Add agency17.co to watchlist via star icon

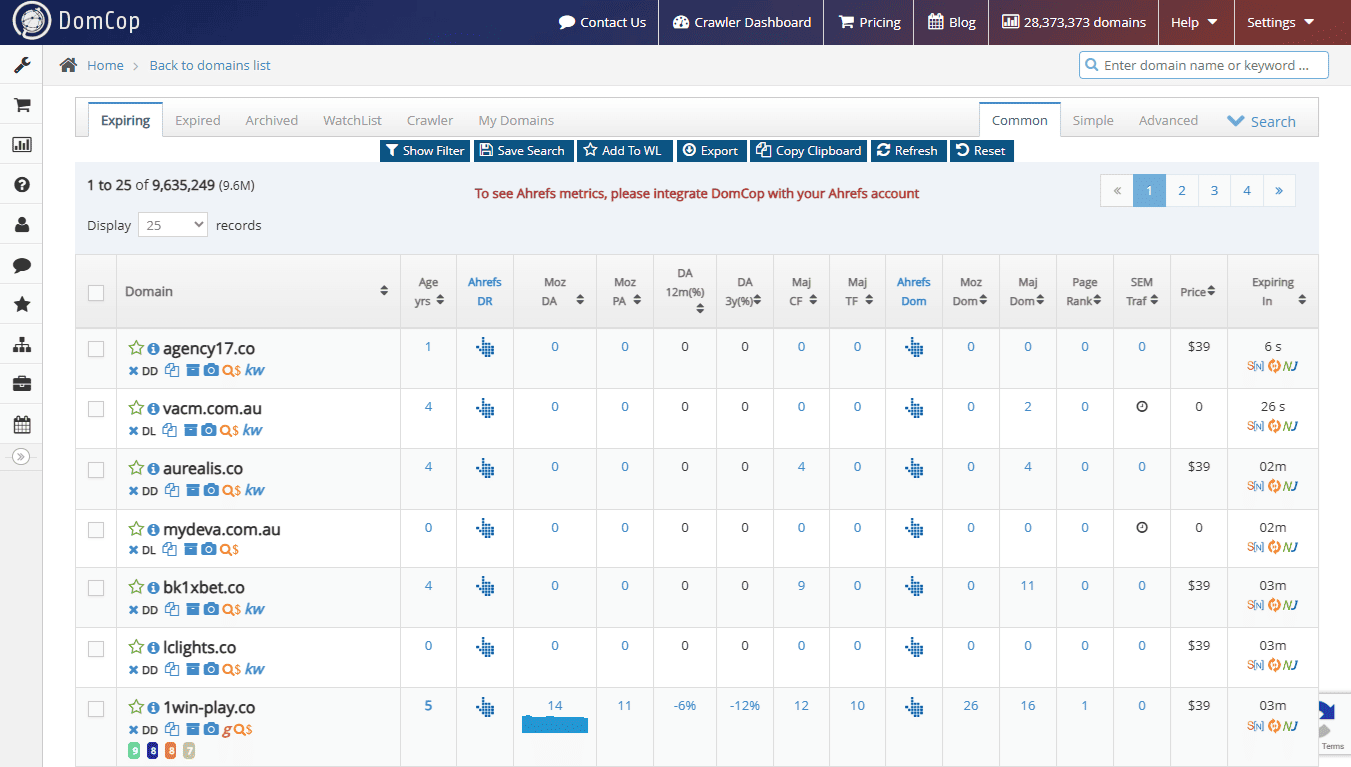tap(136, 348)
